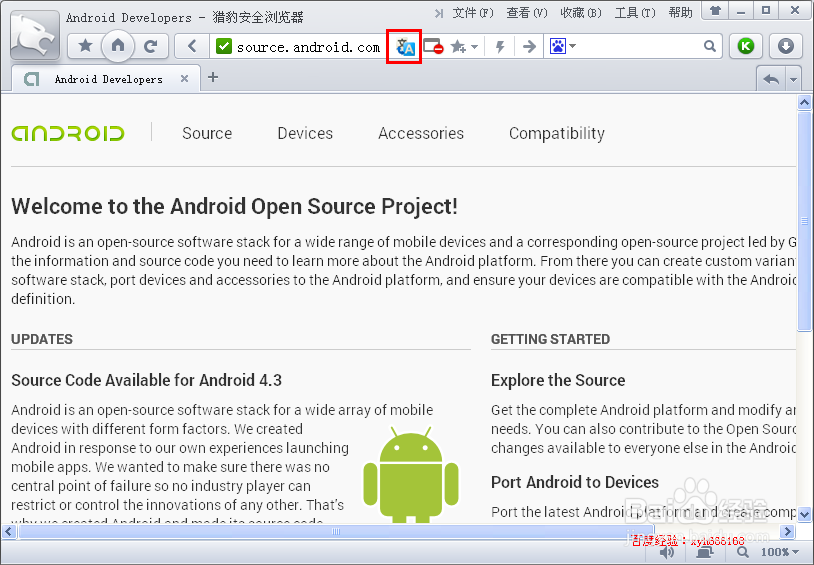This screenshot has height=565, width=814.
Task: Reload the page with the refresh icon
Action: [151, 46]
